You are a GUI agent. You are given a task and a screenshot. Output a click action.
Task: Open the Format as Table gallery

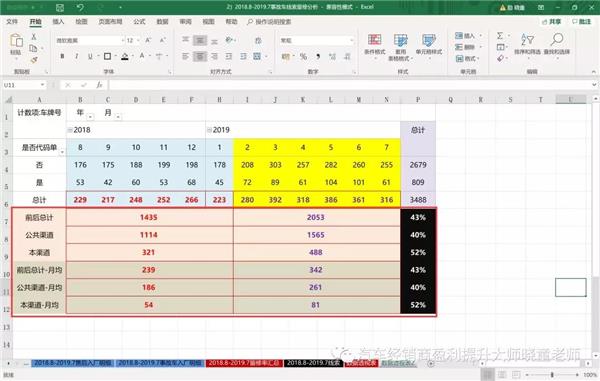[401, 47]
